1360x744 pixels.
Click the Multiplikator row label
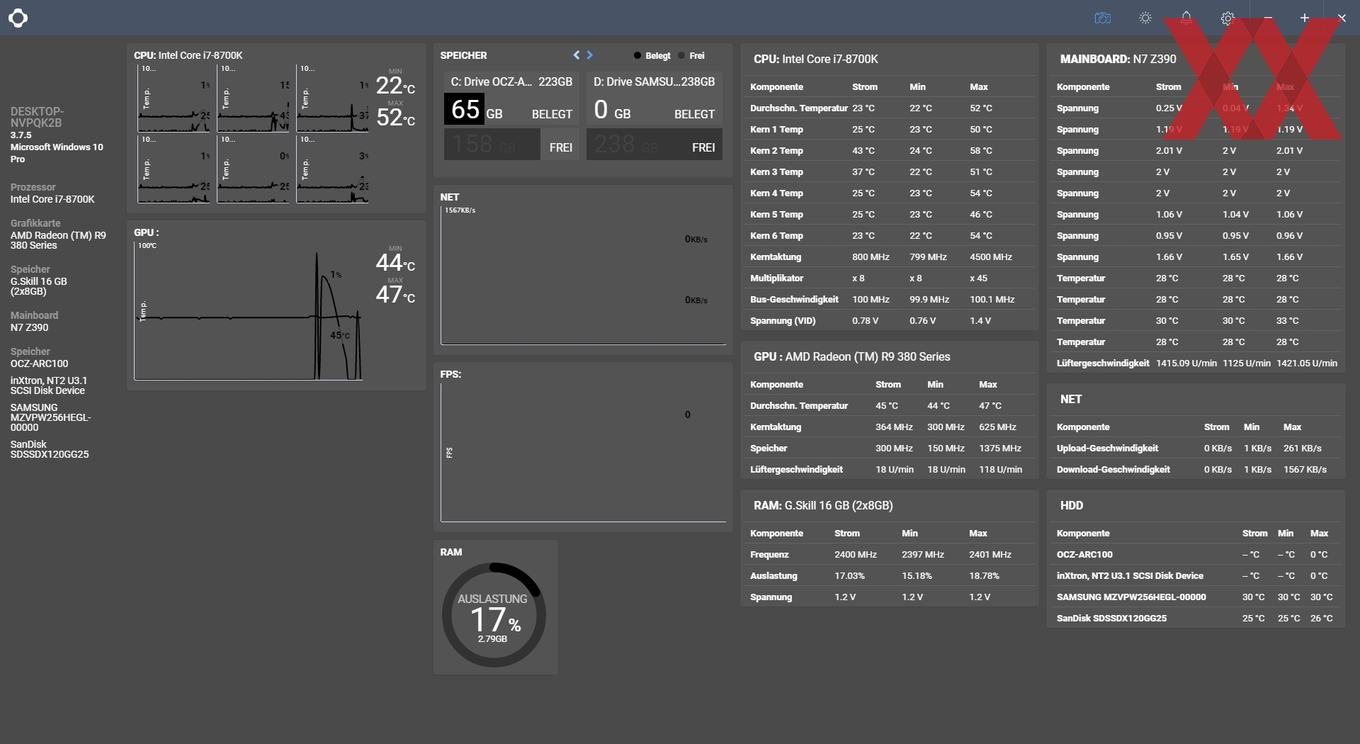pyautogui.click(x=776, y=278)
